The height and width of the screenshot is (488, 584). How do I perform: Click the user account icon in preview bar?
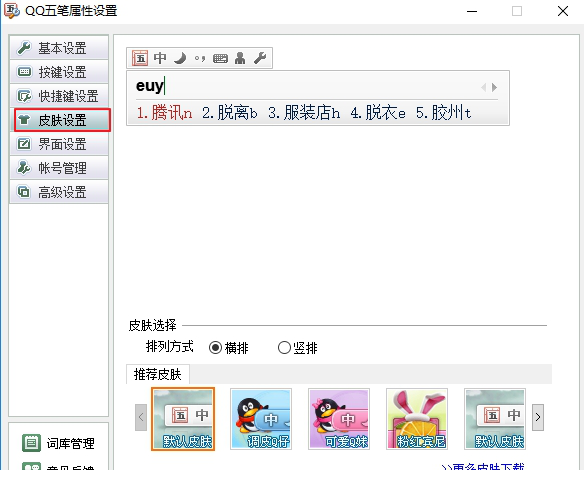click(x=240, y=58)
